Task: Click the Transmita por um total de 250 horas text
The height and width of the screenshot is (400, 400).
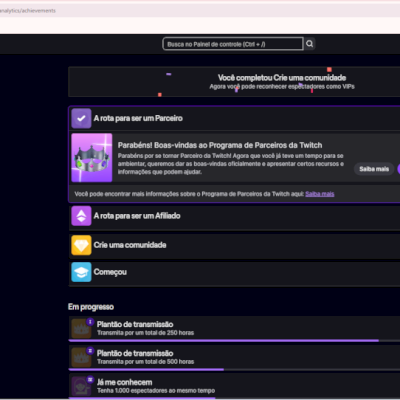Action: tap(145, 333)
